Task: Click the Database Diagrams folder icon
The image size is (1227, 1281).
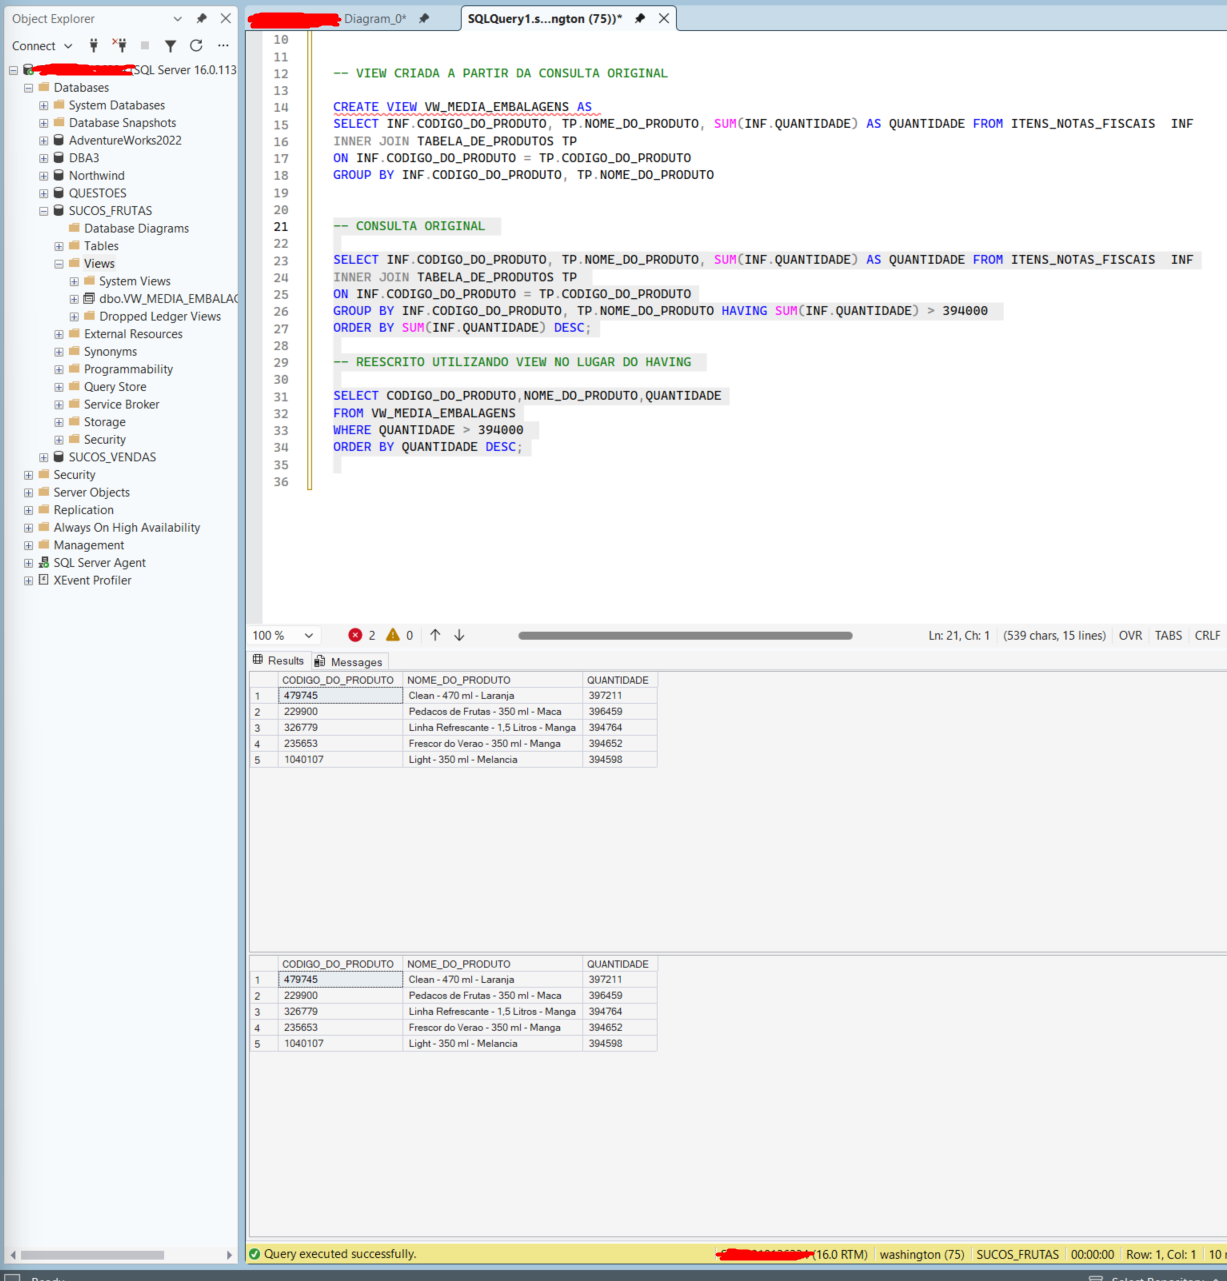Action: tap(74, 228)
